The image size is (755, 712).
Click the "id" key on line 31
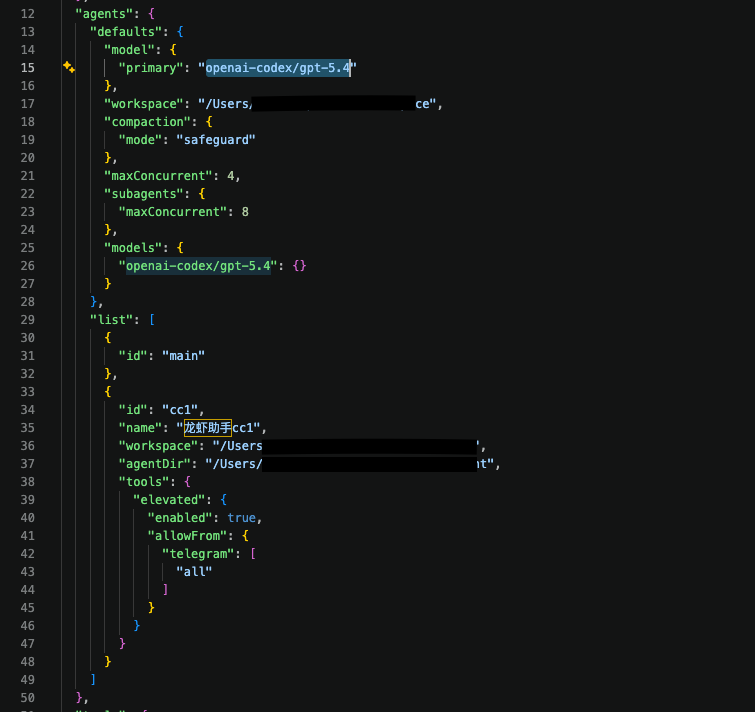point(133,356)
